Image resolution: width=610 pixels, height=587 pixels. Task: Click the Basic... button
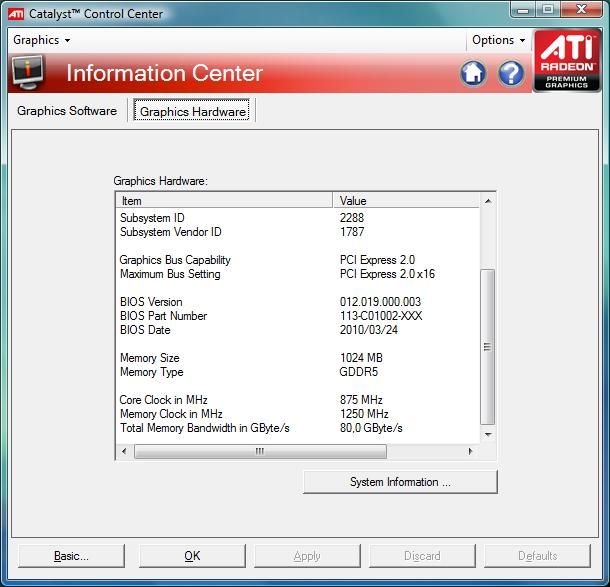click(x=71, y=556)
